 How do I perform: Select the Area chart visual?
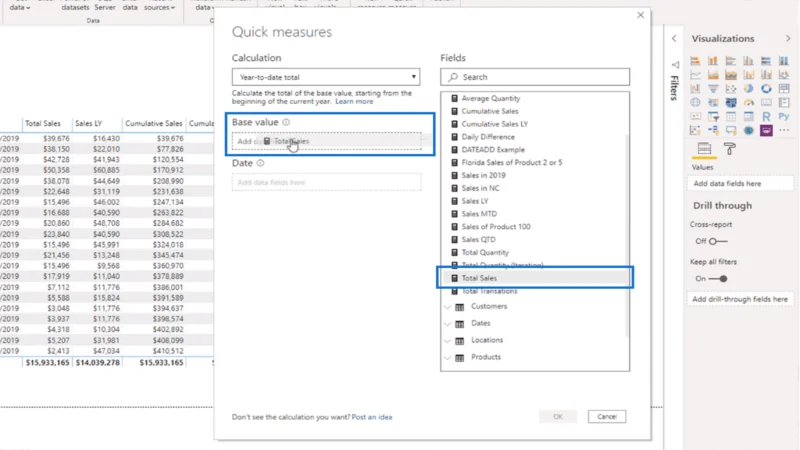[x=713, y=74]
